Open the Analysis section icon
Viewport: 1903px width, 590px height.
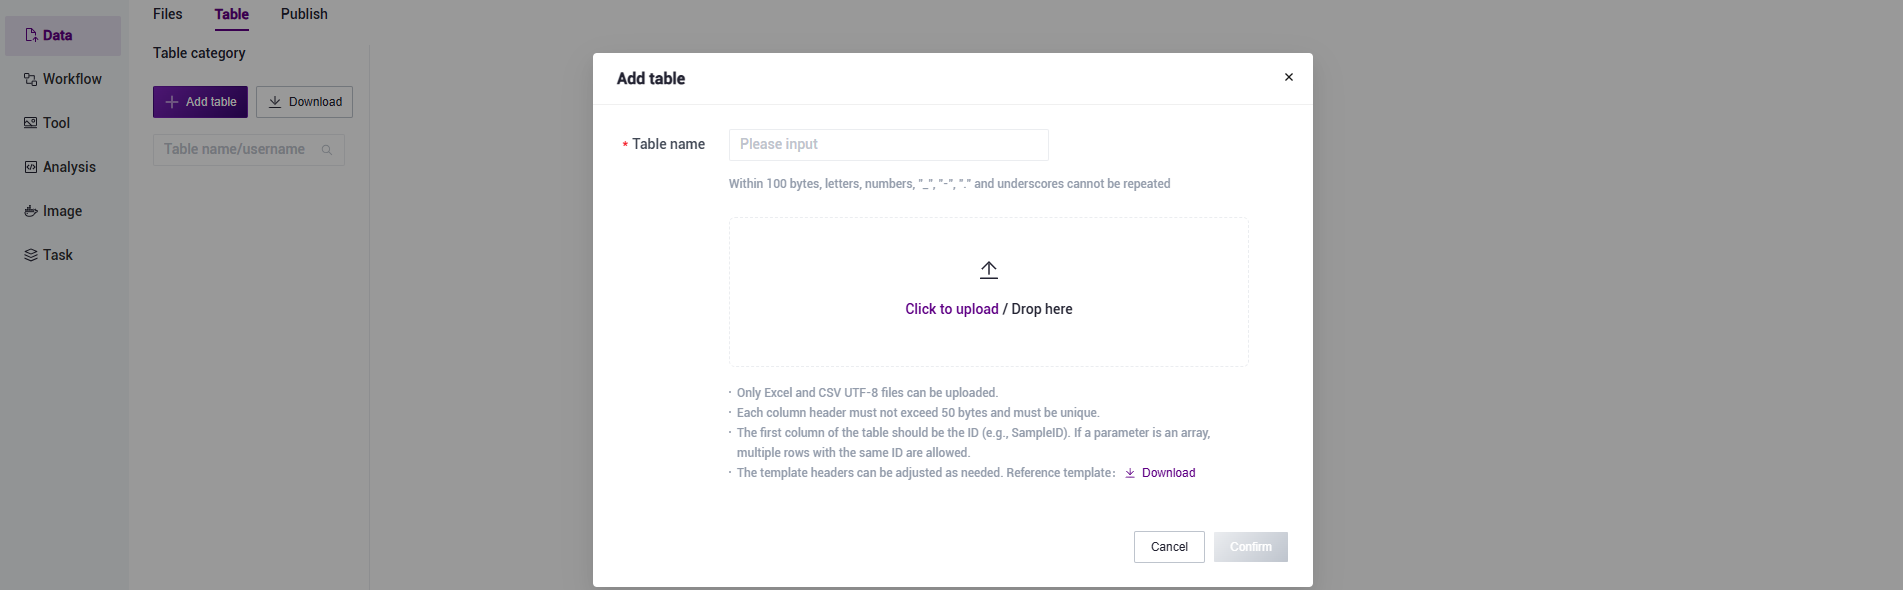31,167
